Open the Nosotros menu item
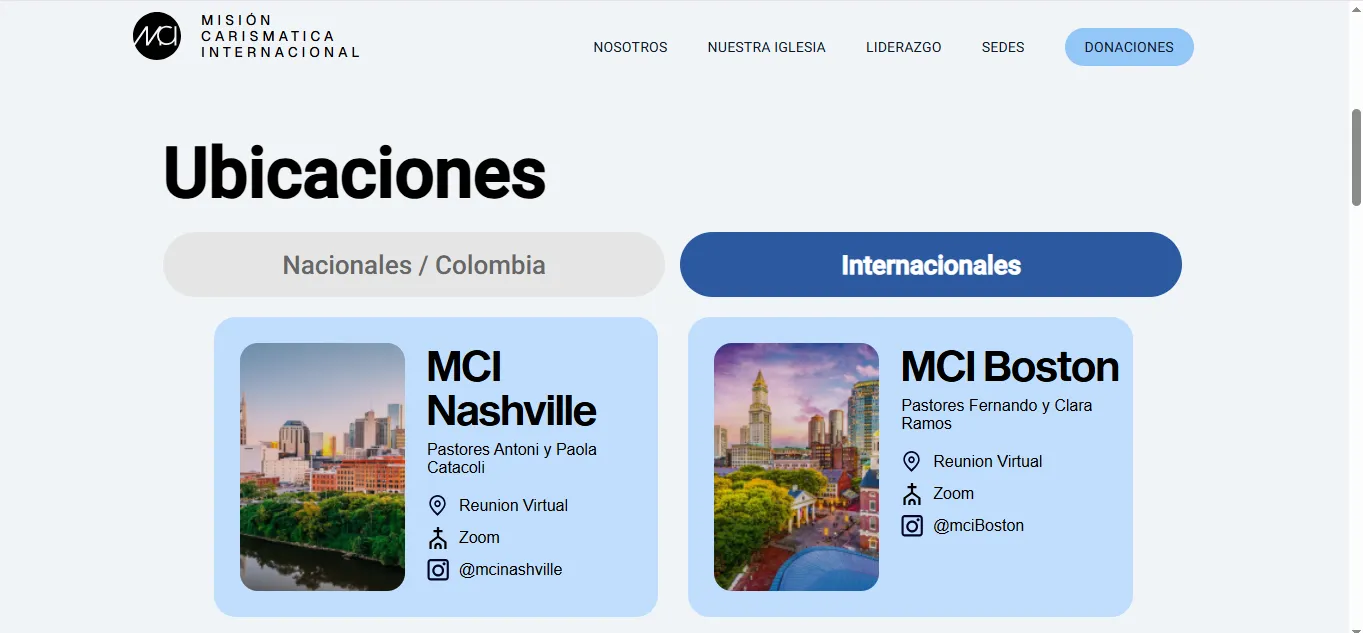The image size is (1363, 633). (630, 47)
